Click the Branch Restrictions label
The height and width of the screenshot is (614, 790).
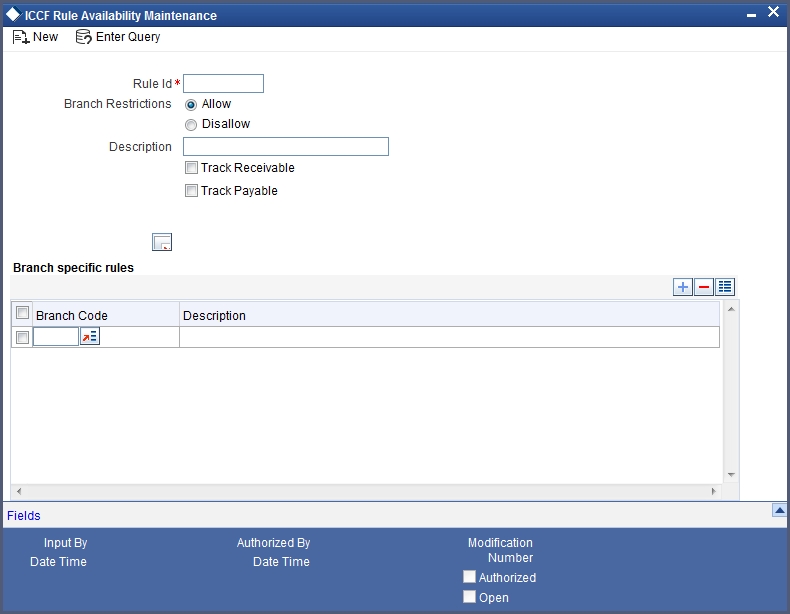(117, 104)
